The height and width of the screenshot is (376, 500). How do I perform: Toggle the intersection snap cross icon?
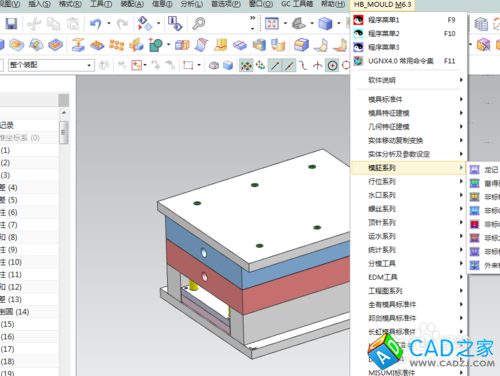click(318, 65)
